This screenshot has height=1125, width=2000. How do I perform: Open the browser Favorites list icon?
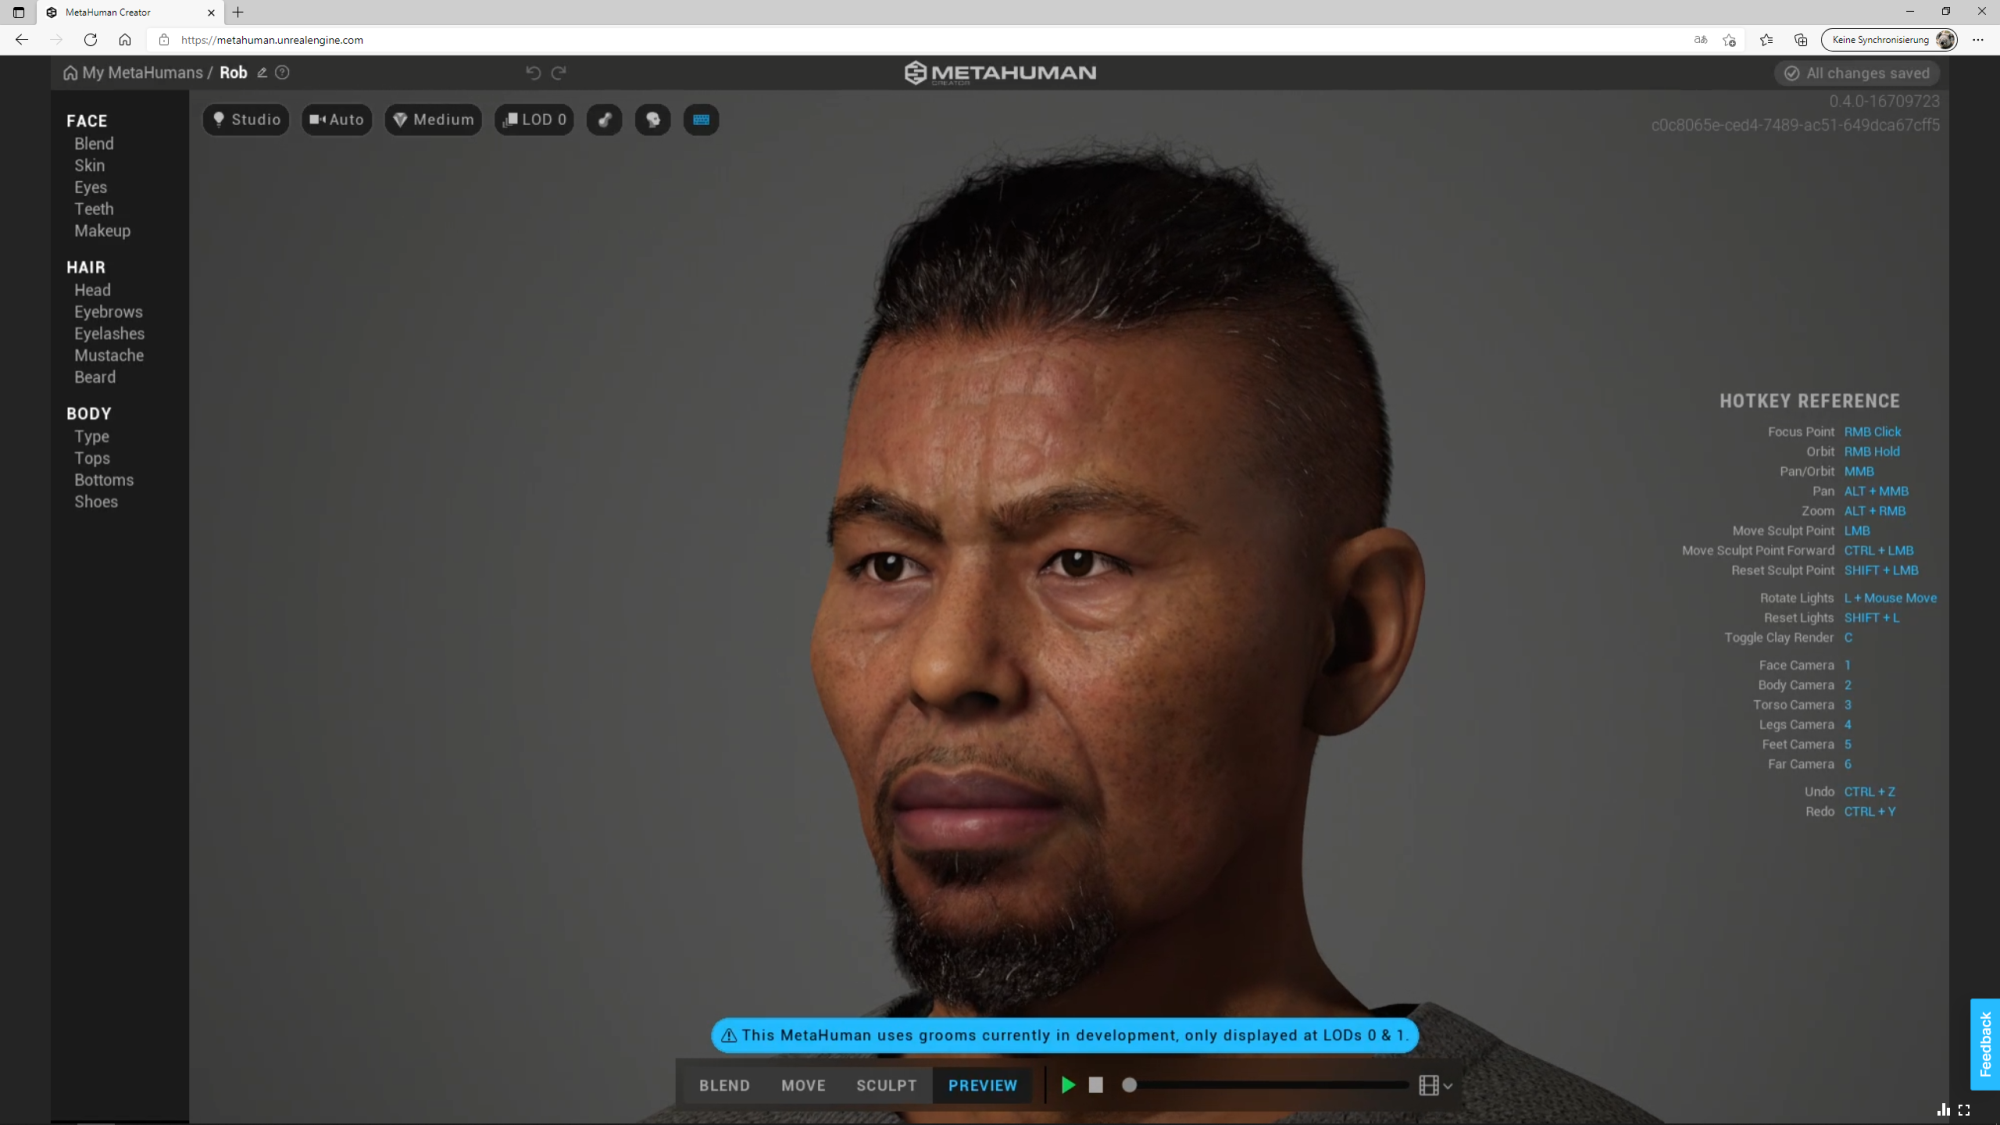point(1766,40)
